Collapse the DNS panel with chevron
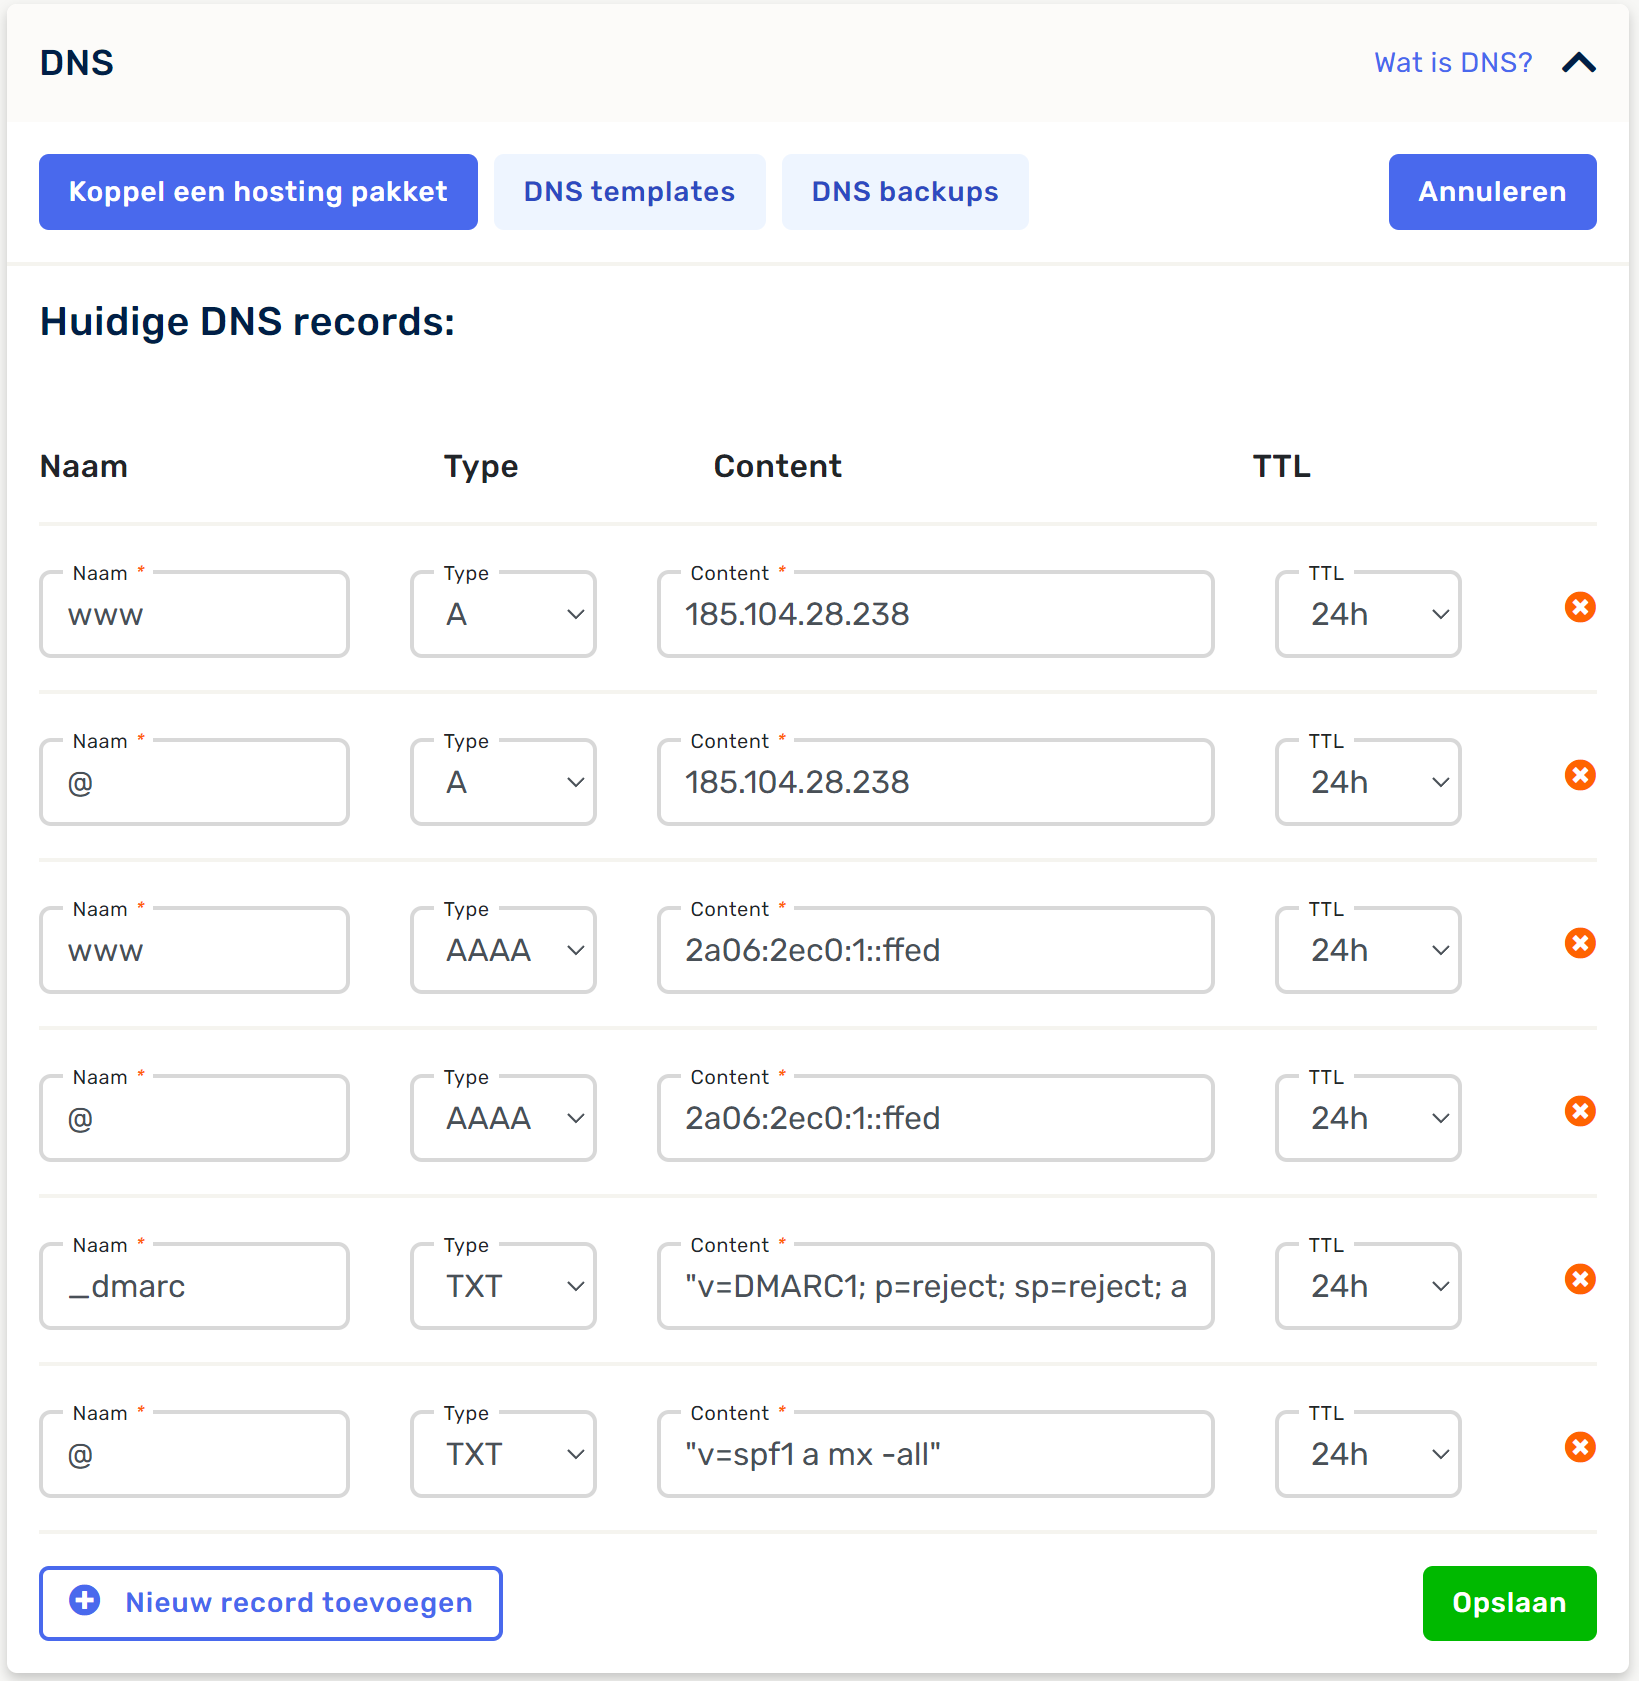 1578,63
